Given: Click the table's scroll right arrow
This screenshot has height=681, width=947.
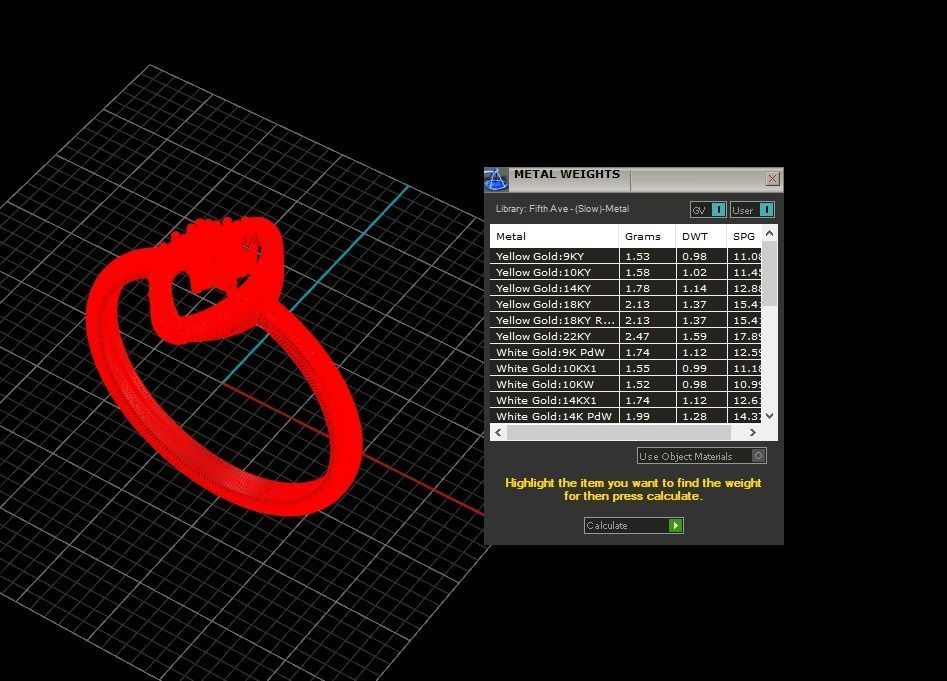Looking at the screenshot, I should pyautogui.click(x=753, y=432).
